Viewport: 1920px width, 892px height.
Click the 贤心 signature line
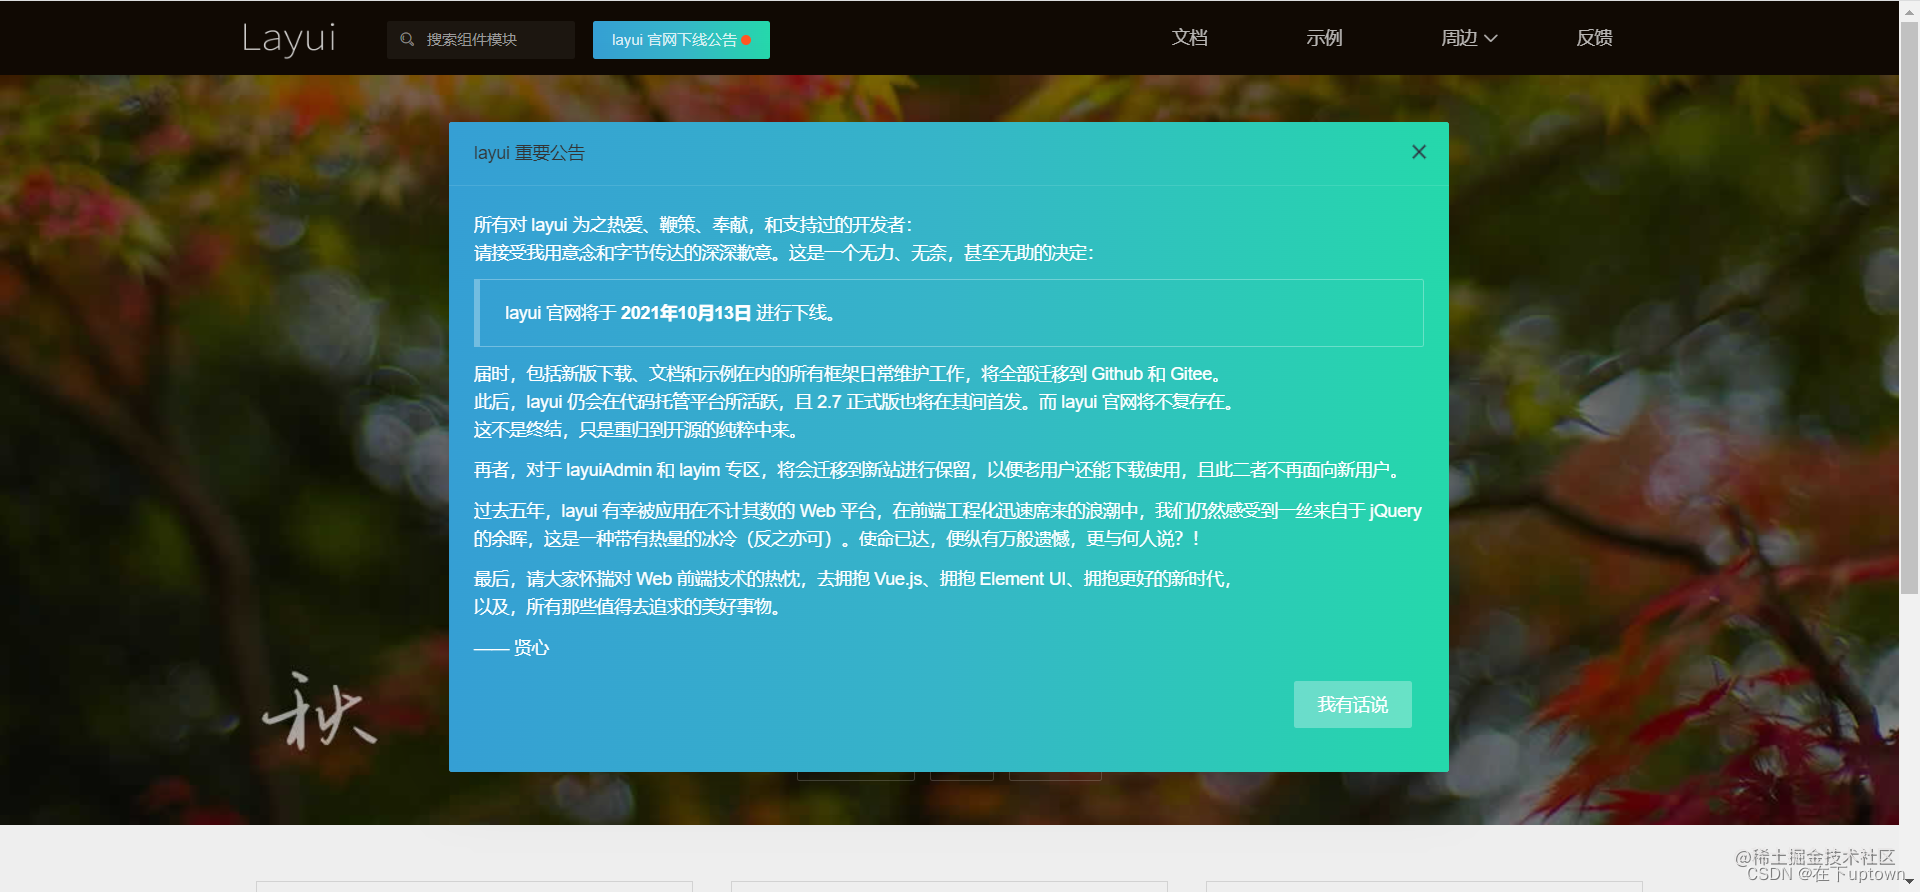[x=511, y=648]
